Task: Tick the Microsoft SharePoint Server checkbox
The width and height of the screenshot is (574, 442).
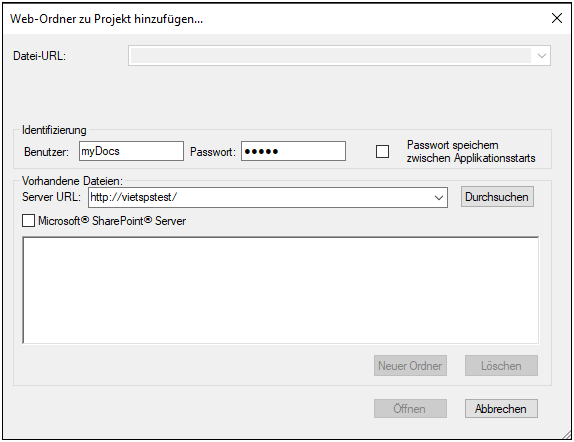Action: [x=29, y=221]
